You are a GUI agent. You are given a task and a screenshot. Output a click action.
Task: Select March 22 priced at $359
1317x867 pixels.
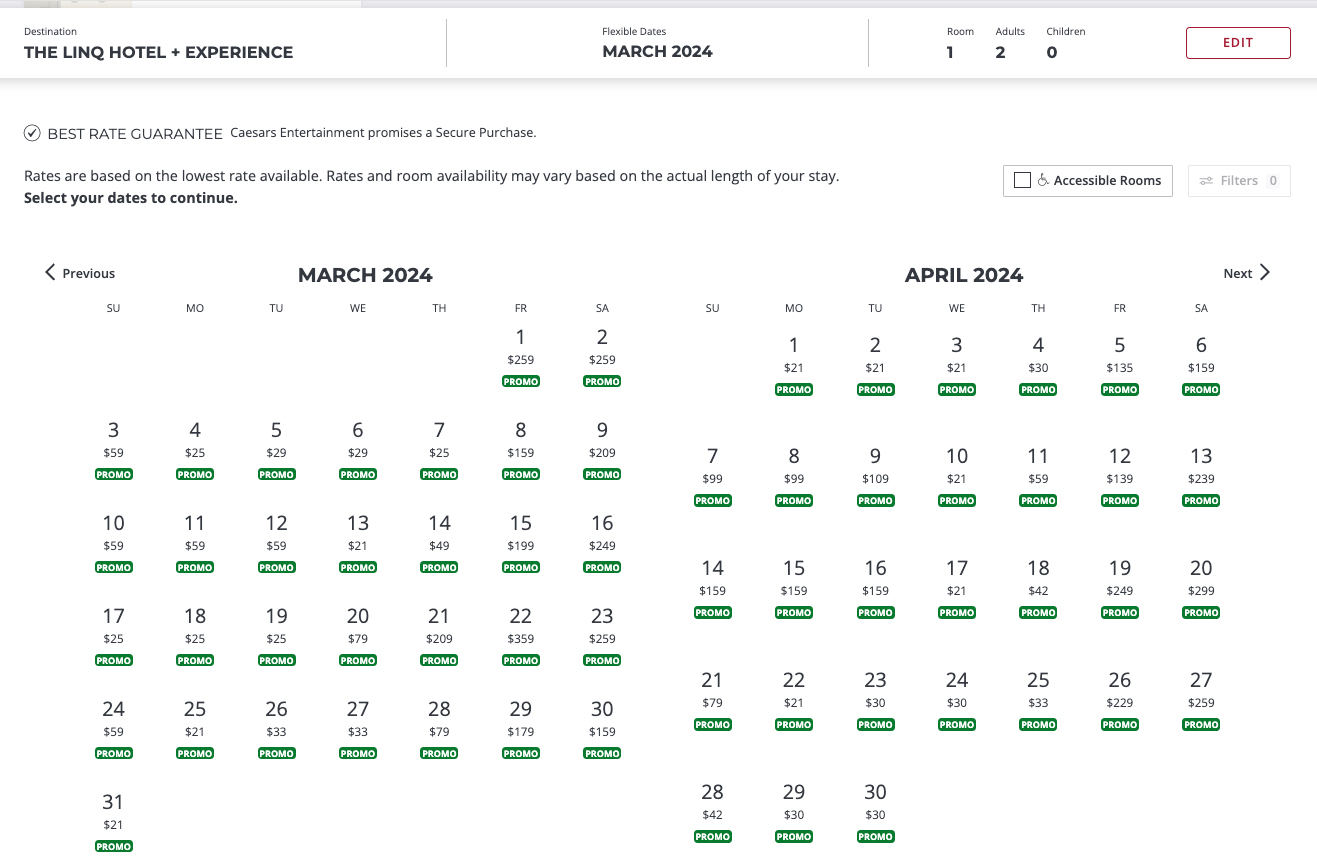click(520, 626)
